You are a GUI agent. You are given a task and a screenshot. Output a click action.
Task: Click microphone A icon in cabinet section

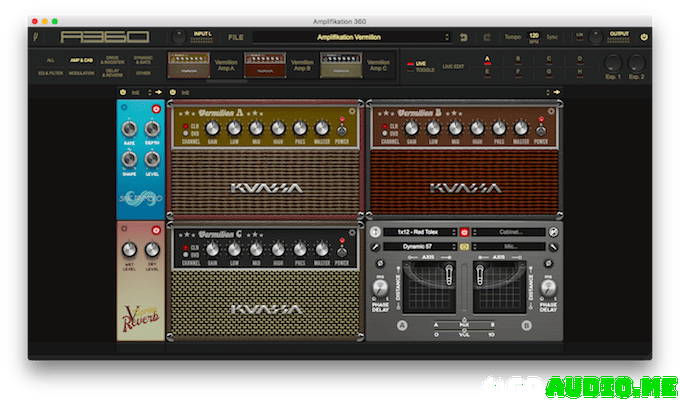click(x=375, y=247)
